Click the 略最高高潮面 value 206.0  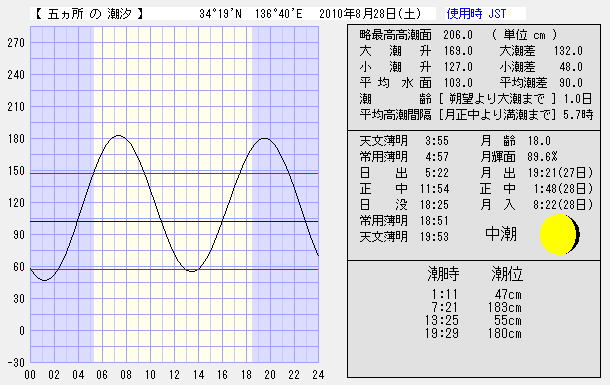point(458,35)
